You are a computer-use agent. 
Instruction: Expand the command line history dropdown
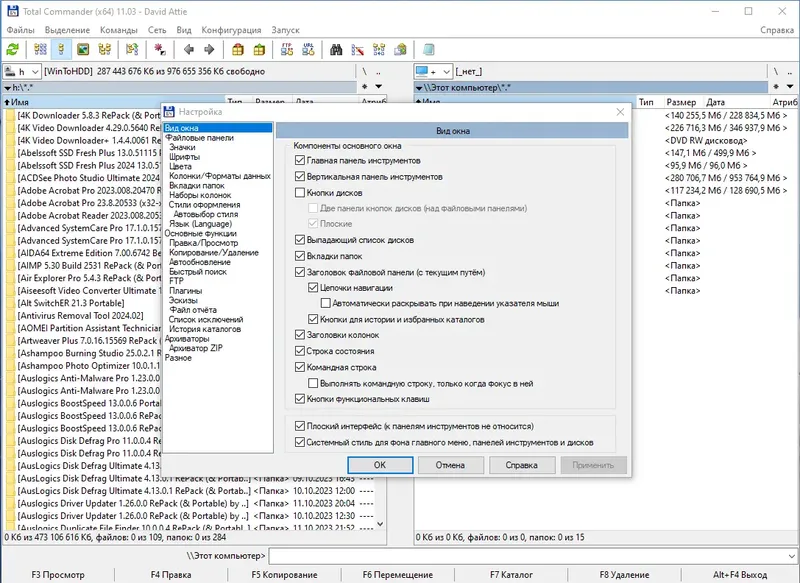coord(790,555)
